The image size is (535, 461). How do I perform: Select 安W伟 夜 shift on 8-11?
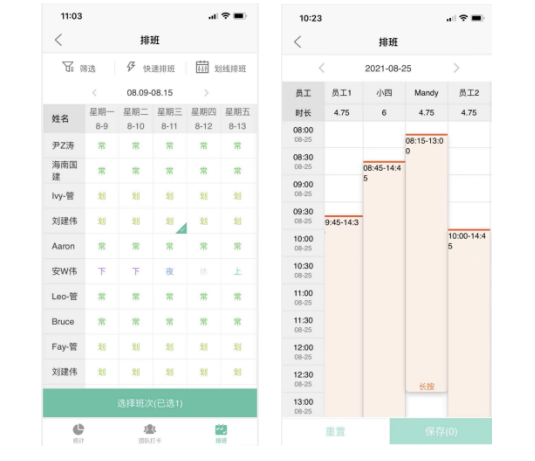pyautogui.click(x=170, y=271)
